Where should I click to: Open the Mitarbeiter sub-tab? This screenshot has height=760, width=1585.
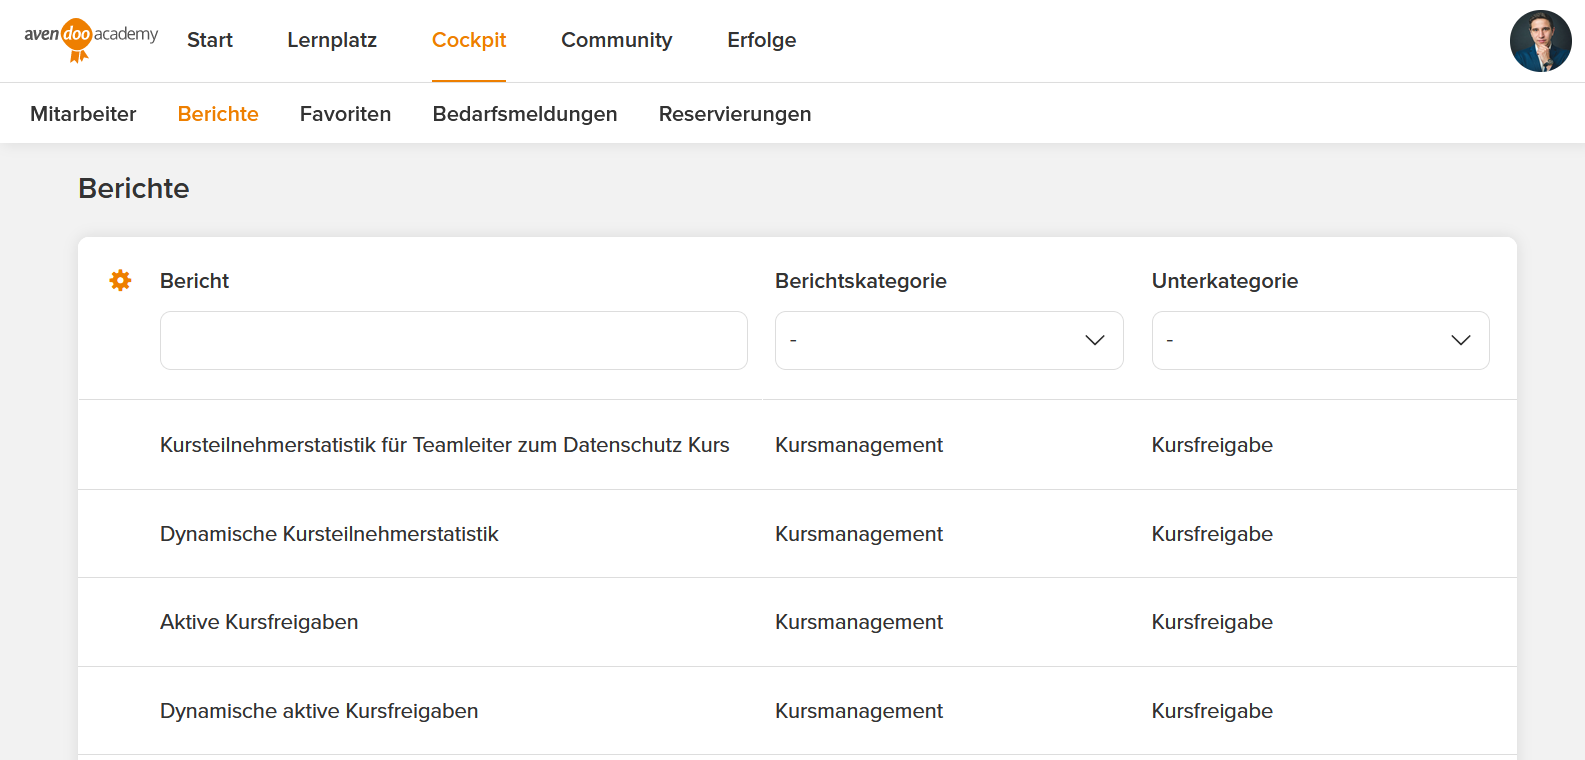point(83,114)
